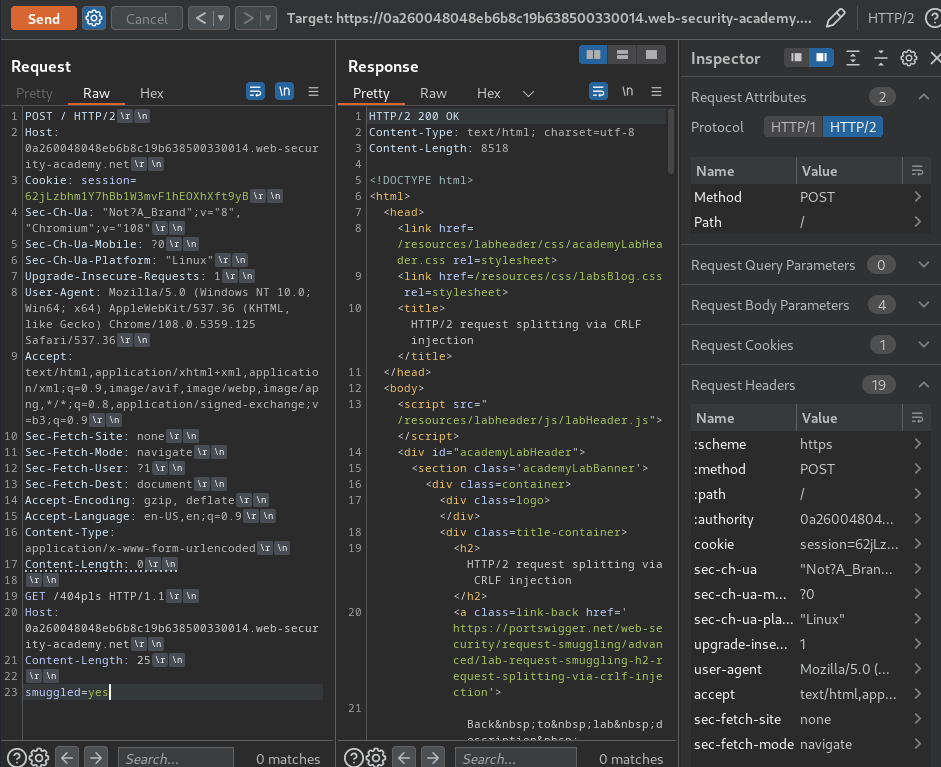Select HTTP/2 protocol in Inspector
941x767 pixels.
pyautogui.click(x=853, y=127)
